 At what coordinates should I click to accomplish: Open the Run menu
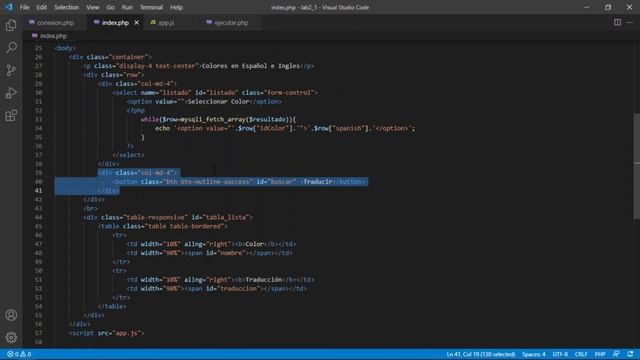click(127, 7)
